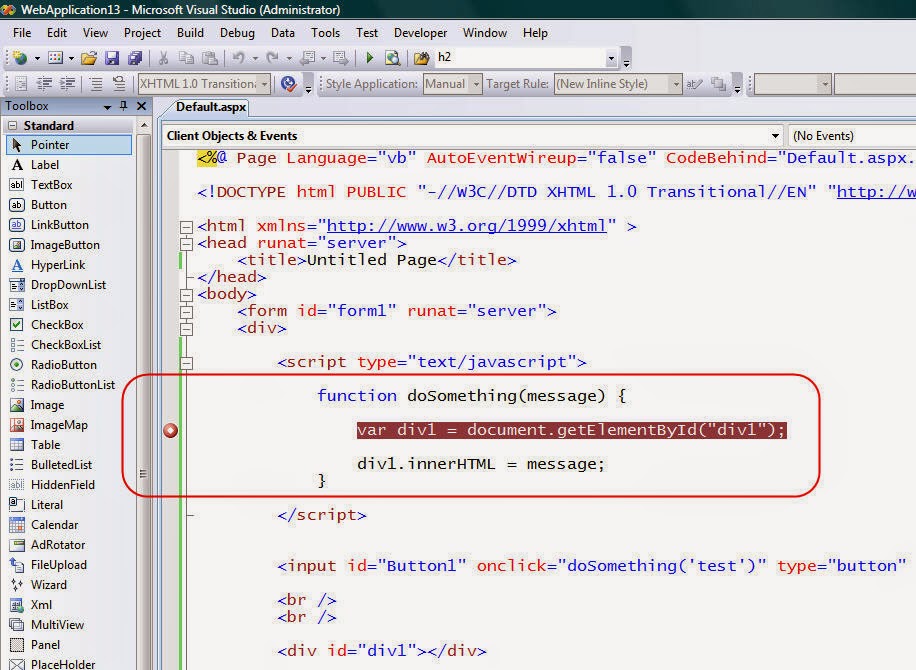Open the Style Application Manual dropdown
The width and height of the screenshot is (916, 670).
click(x=476, y=84)
